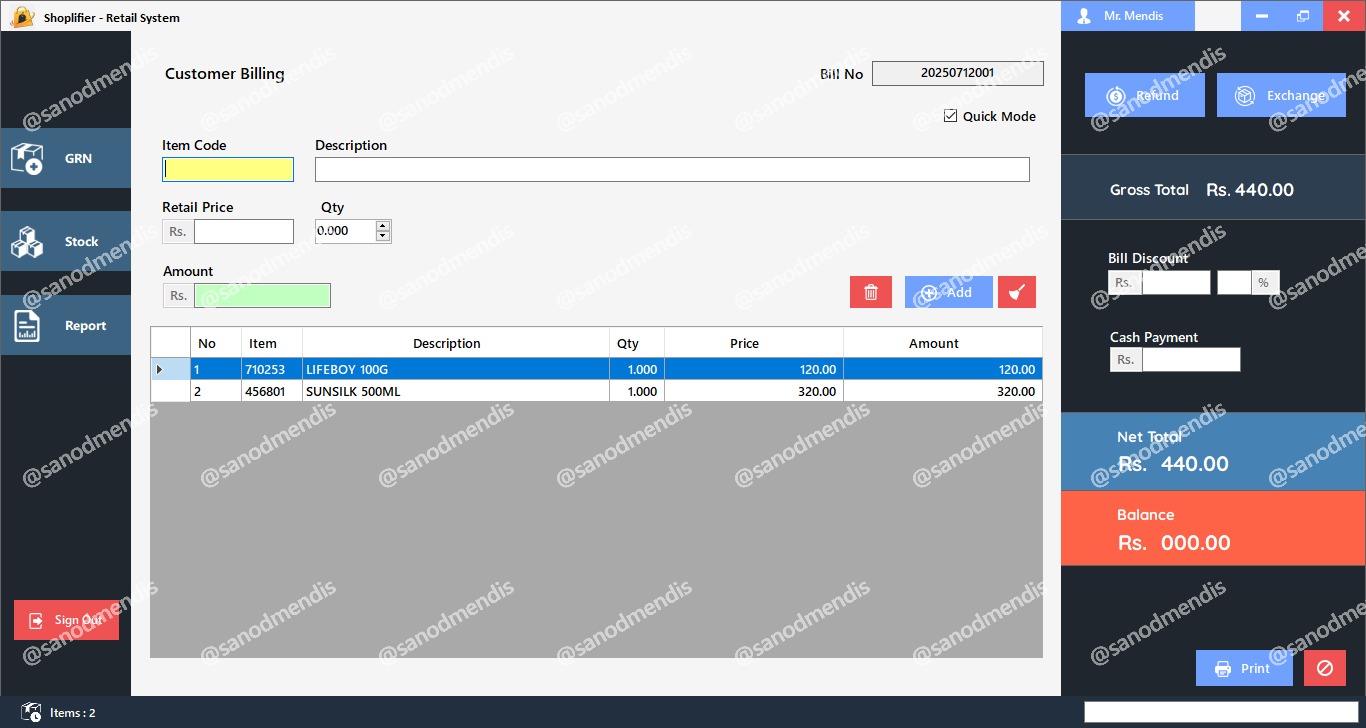Image resolution: width=1366 pixels, height=728 pixels.
Task: Select the percent option for Bill Discount
Action: (1264, 282)
